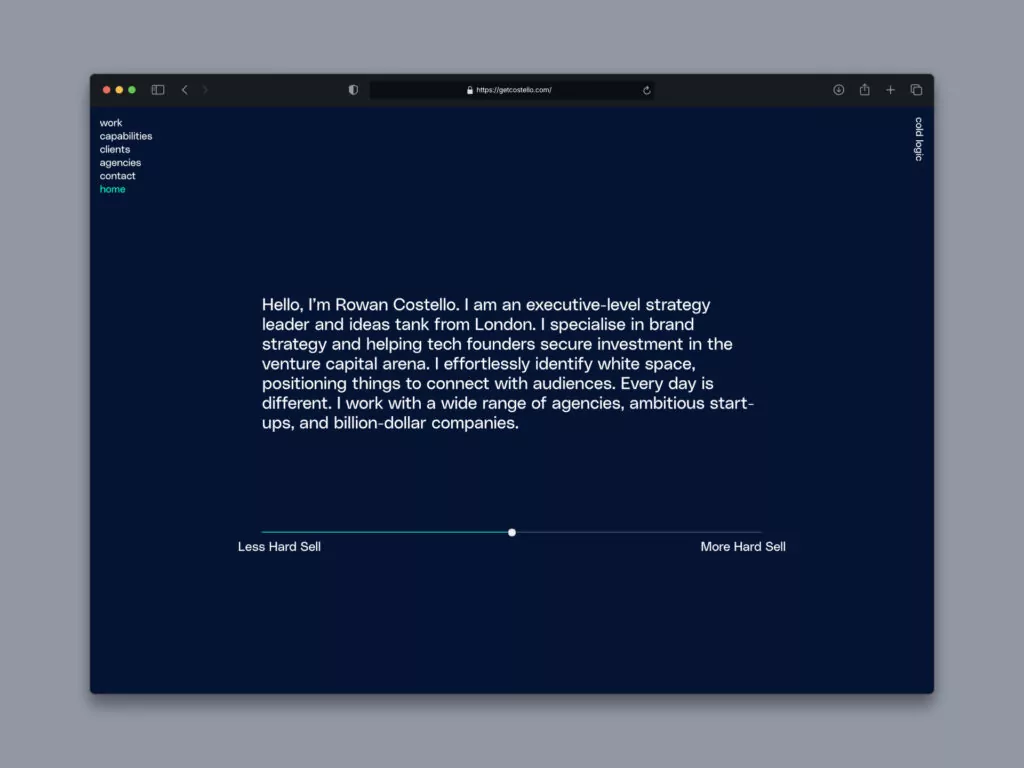Screen dimensions: 1024x768
Task: Open the work menu item
Action: tap(111, 123)
